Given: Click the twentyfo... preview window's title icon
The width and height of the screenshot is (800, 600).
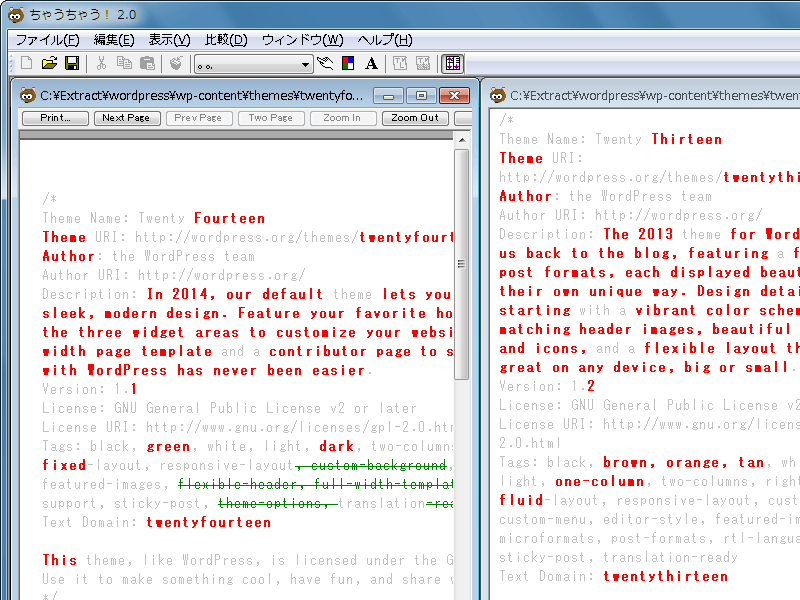Looking at the screenshot, I should pyautogui.click(x=28, y=95).
